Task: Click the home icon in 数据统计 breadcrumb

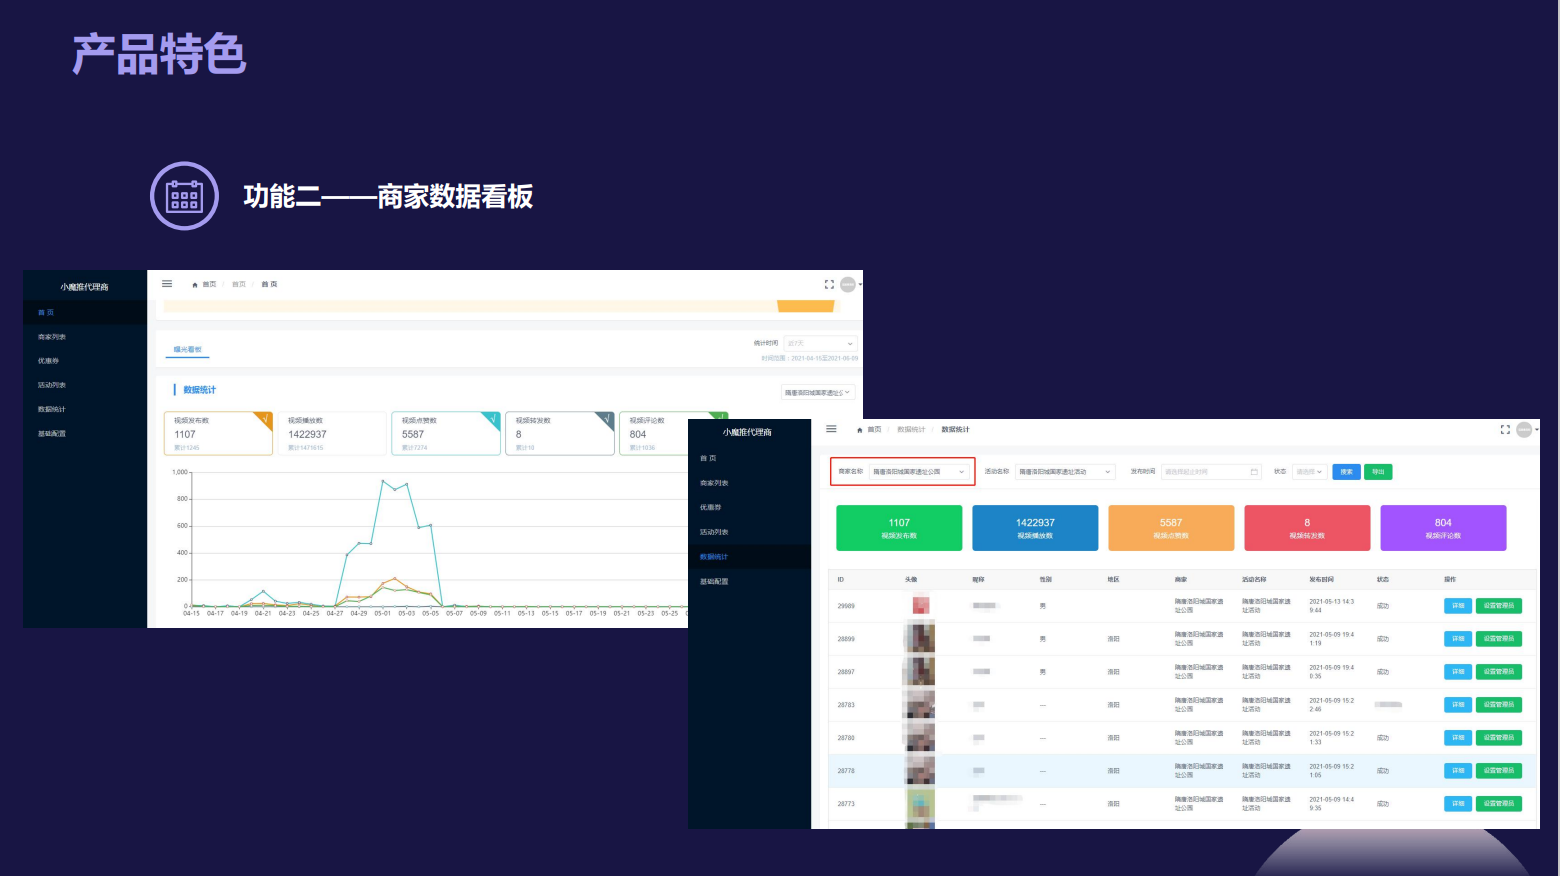Action: pyautogui.click(x=860, y=430)
